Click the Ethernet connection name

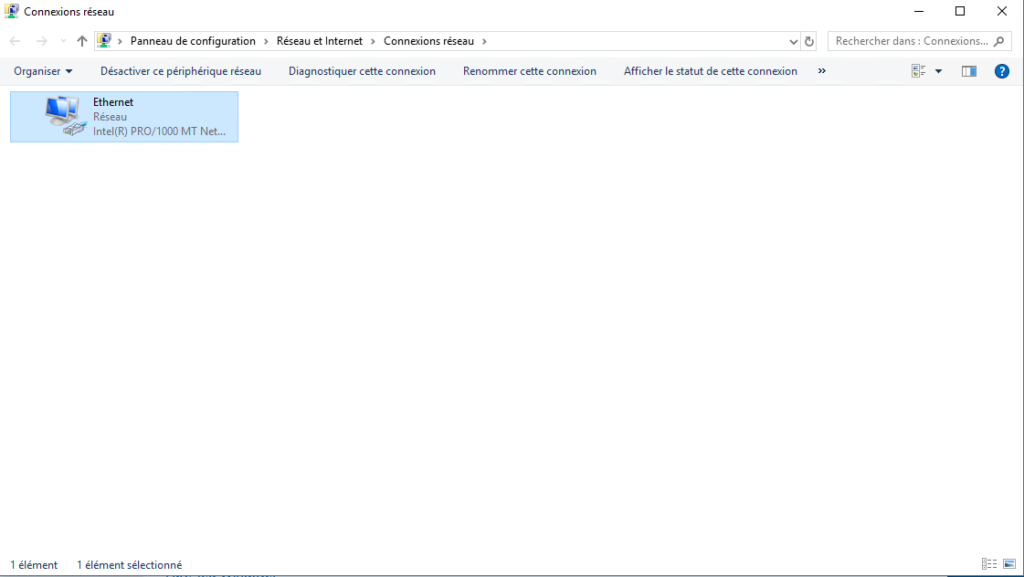click(113, 102)
